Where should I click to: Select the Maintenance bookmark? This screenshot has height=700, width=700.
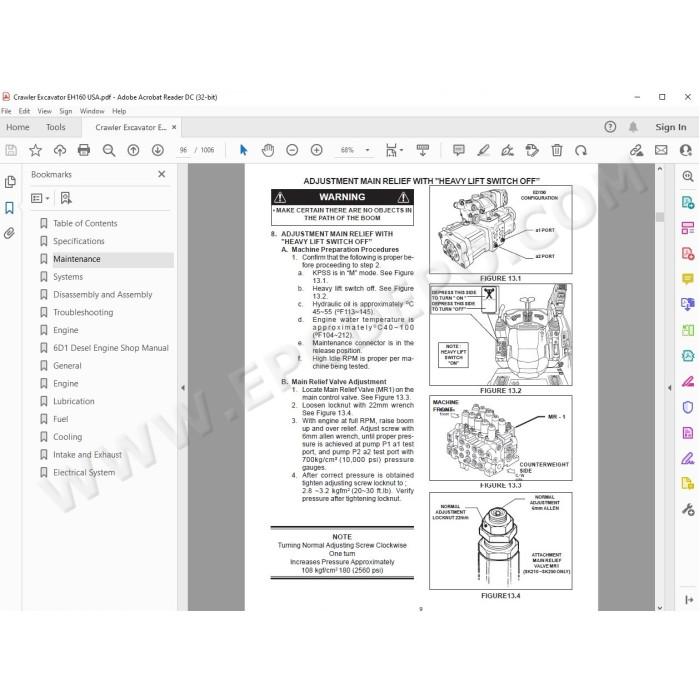click(77, 259)
